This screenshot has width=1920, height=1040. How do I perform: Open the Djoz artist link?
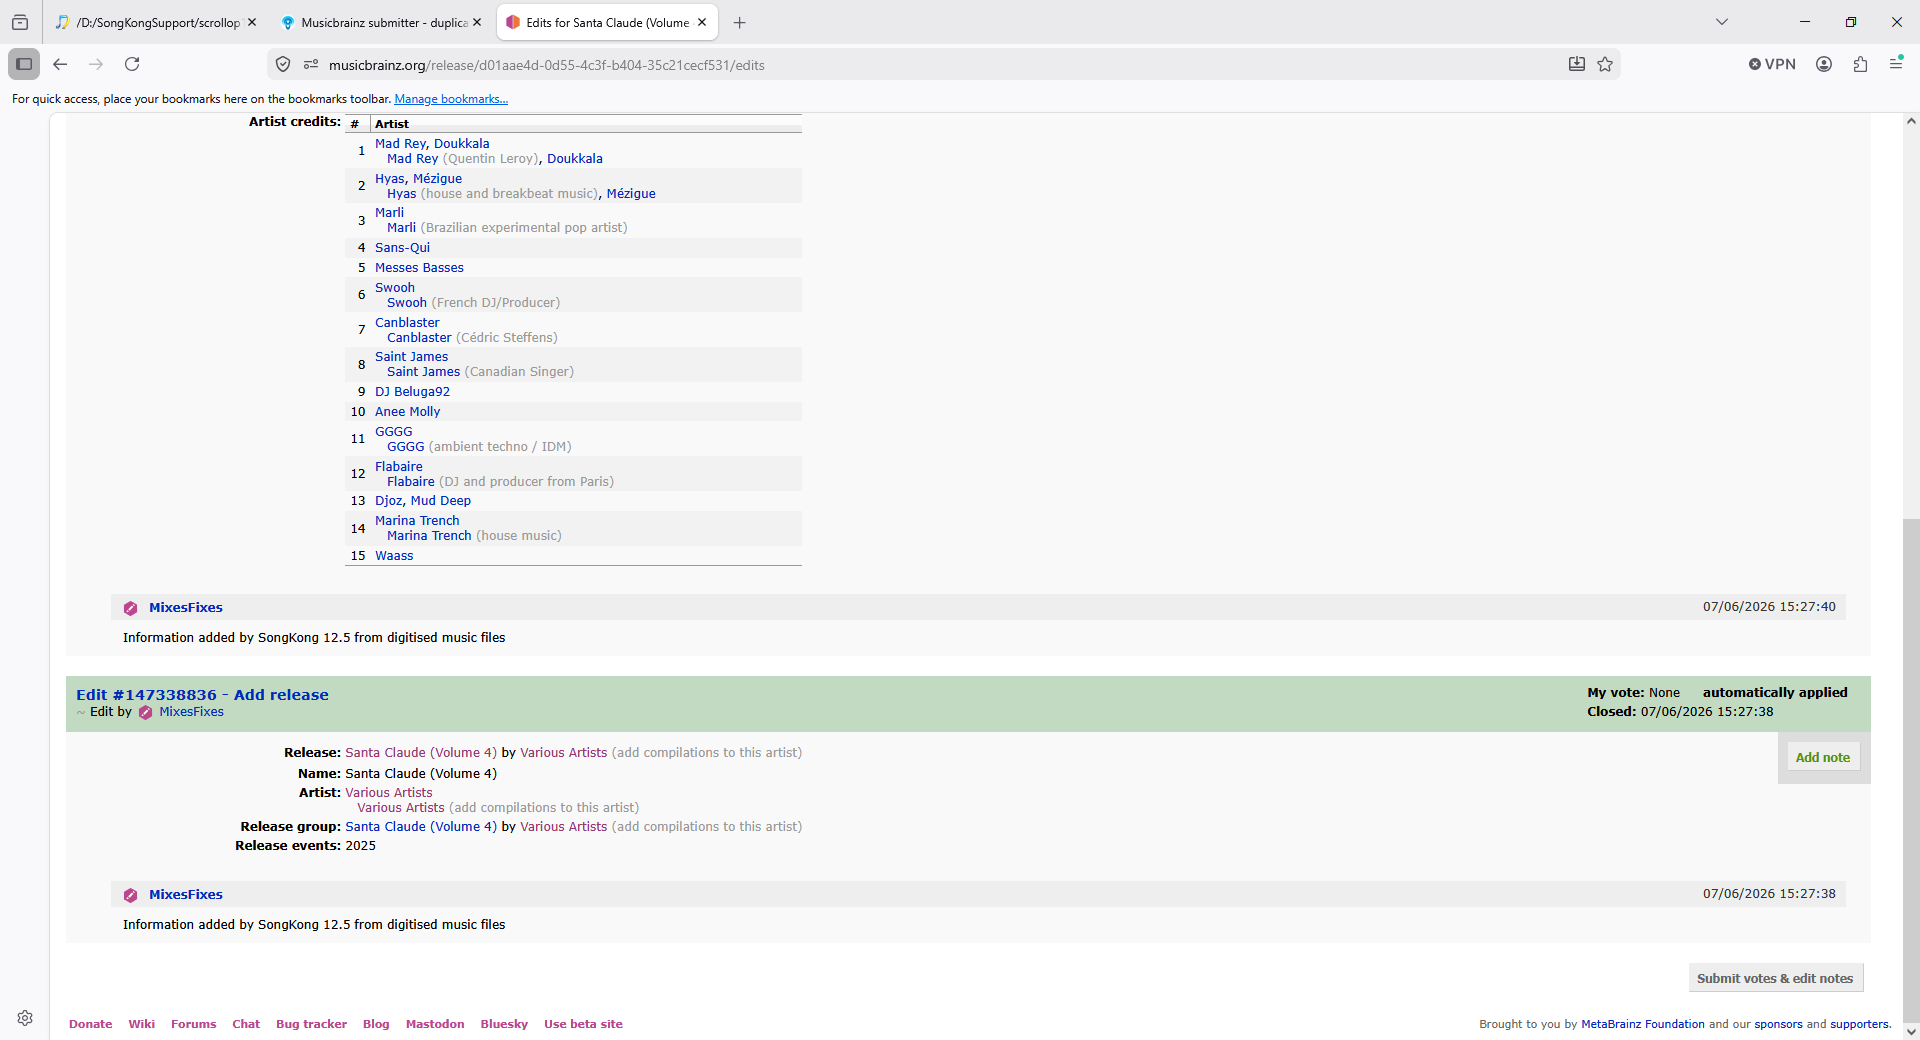pos(388,501)
